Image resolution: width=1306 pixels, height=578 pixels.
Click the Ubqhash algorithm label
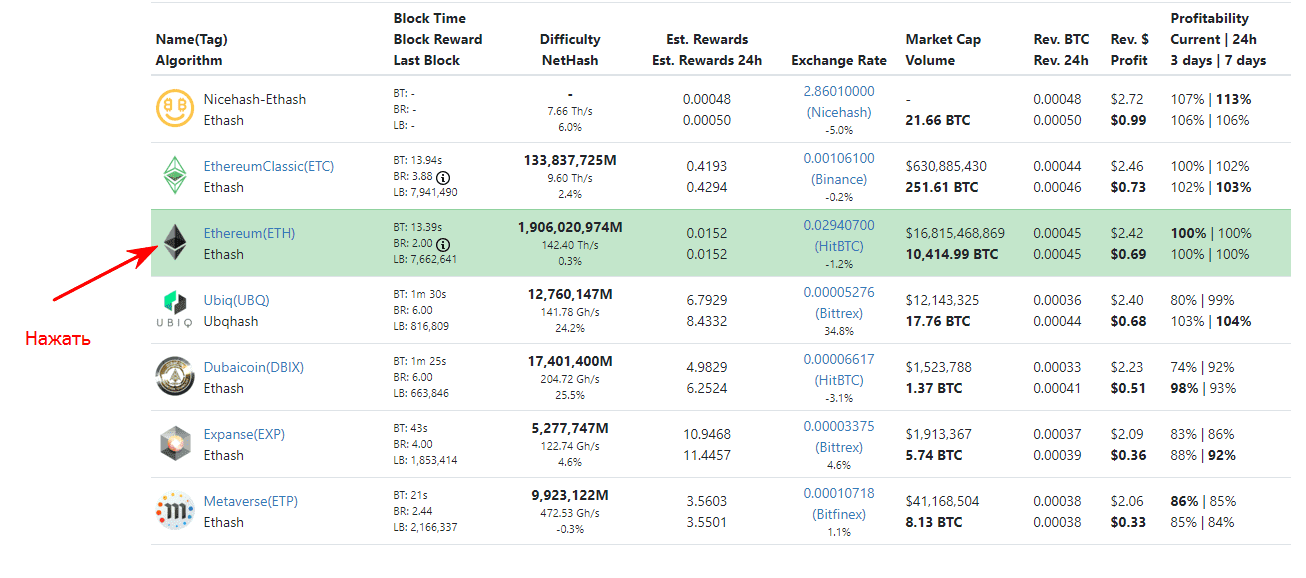(x=231, y=321)
